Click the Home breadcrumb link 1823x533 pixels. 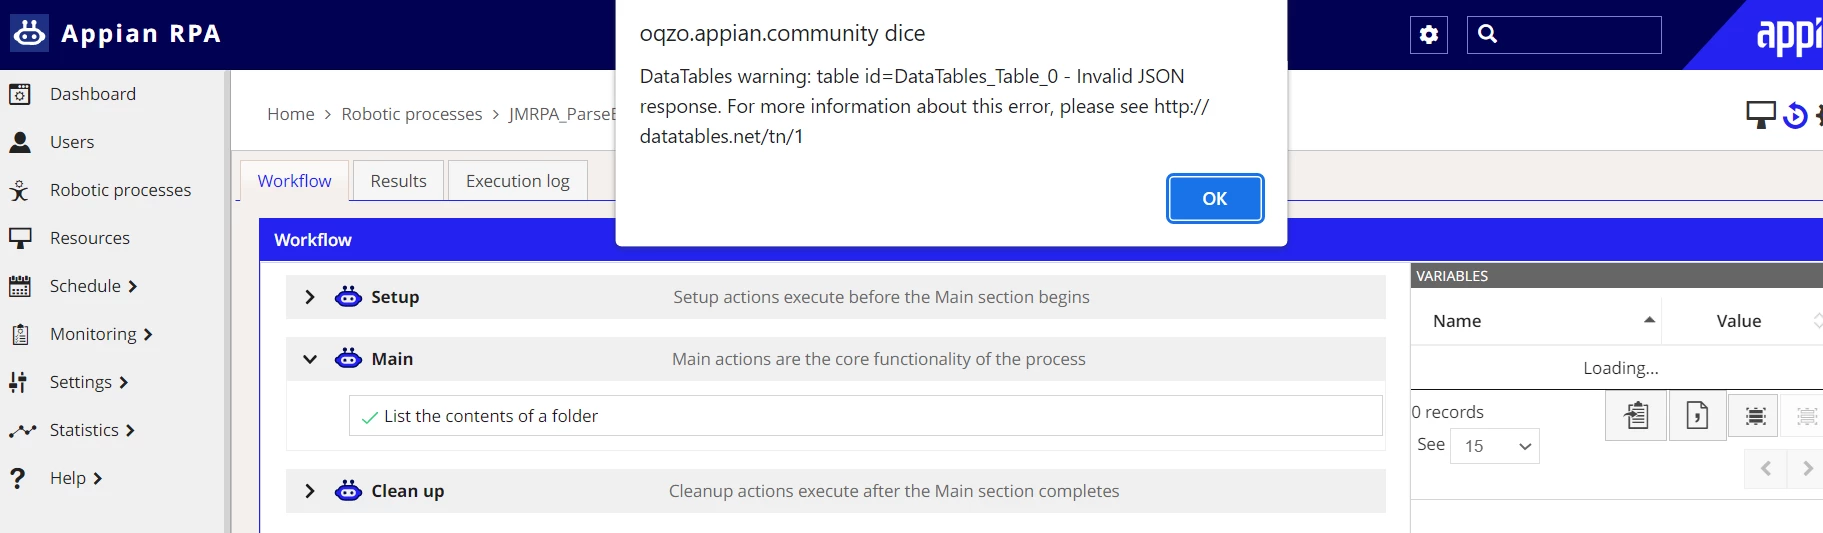point(290,114)
